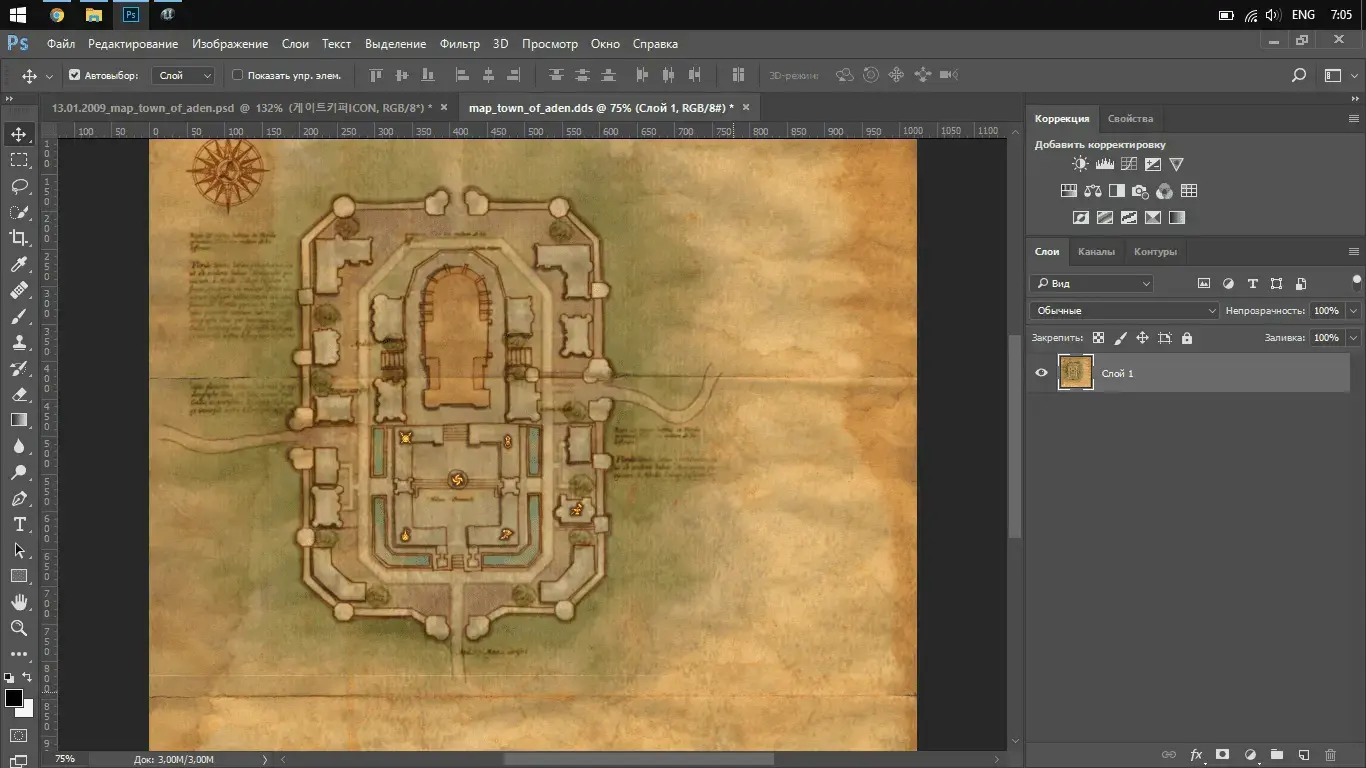
Task: Select the Path Selection tool
Action: pos(19,550)
